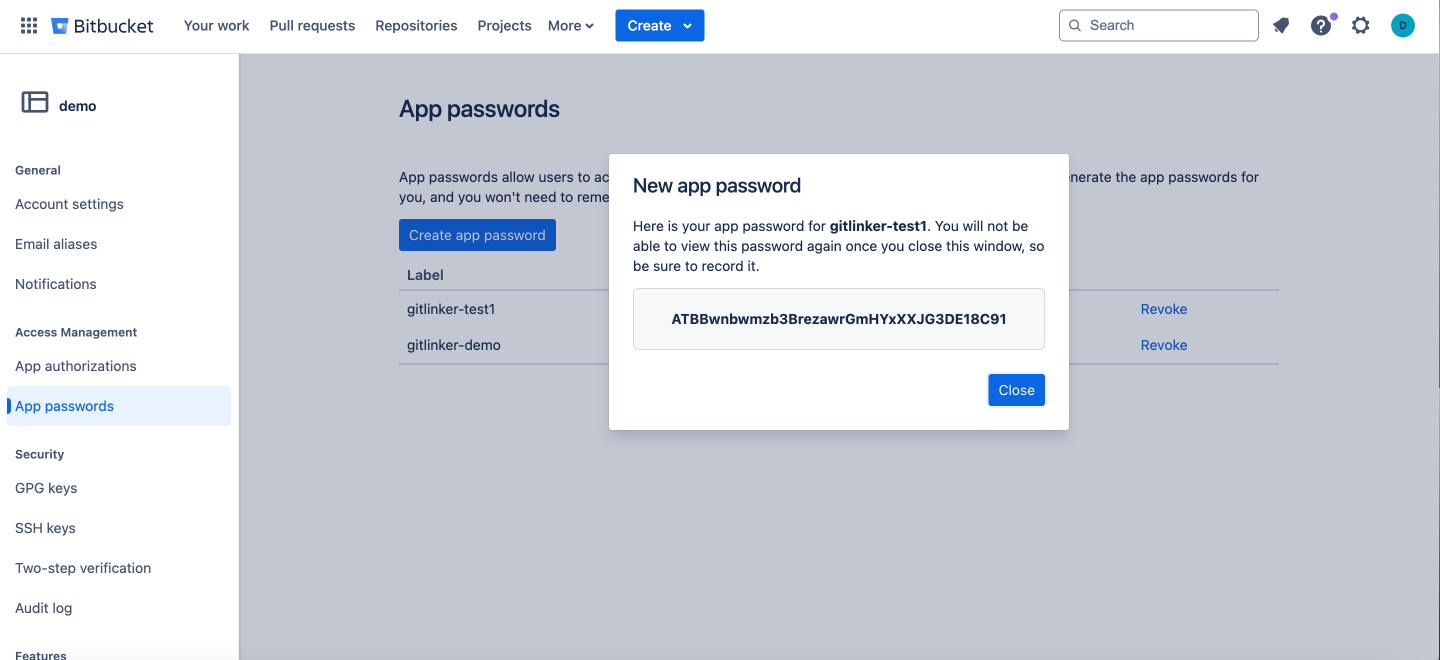
Task: Click the demo workspace sidebar icon
Action: pos(35,102)
